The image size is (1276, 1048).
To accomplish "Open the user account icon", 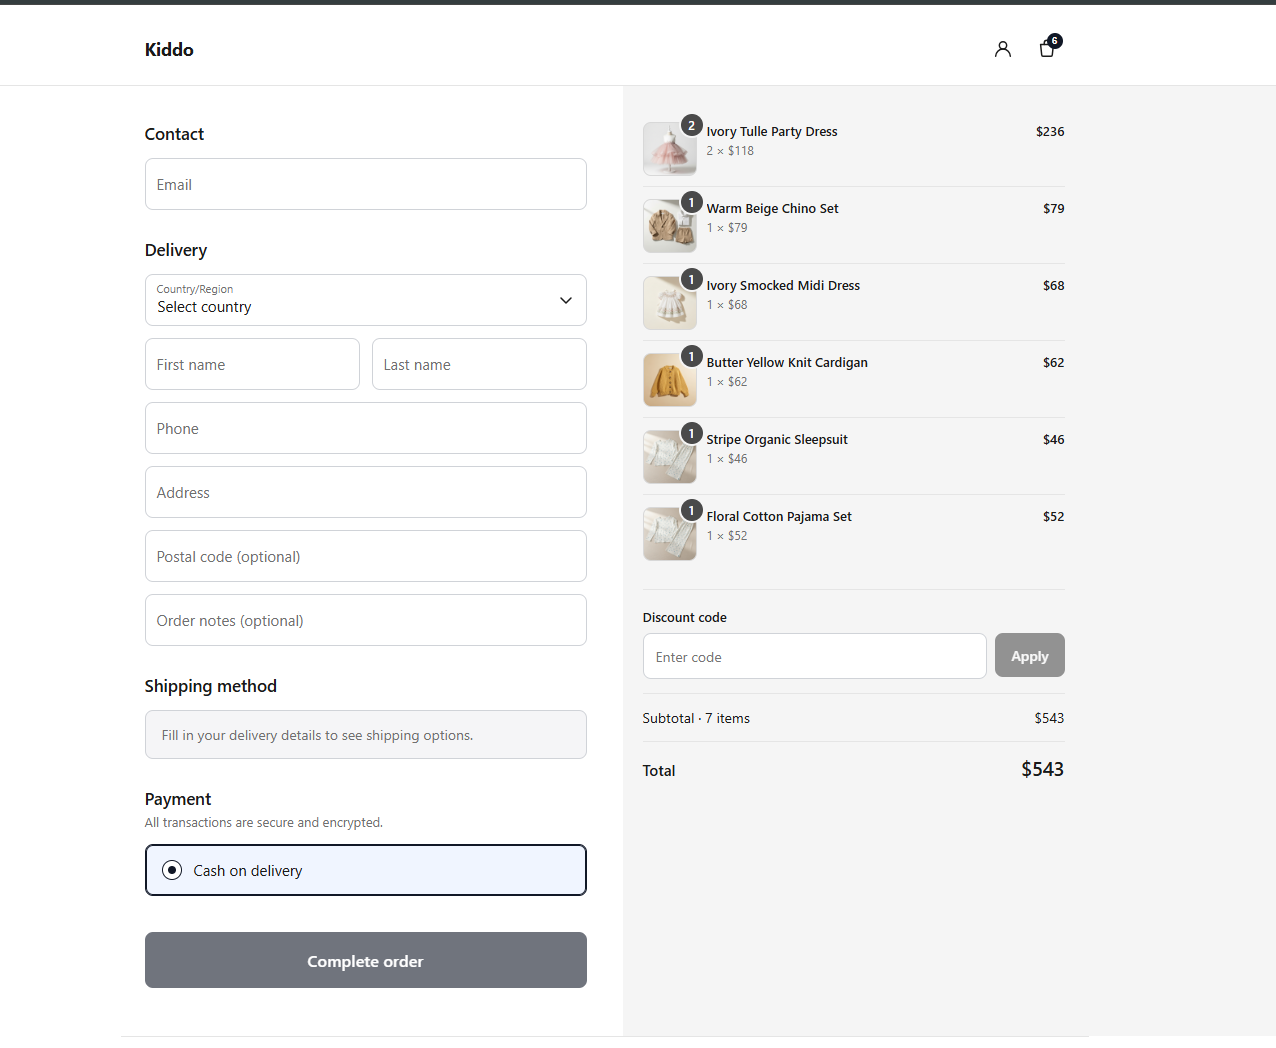I will point(1002,49).
